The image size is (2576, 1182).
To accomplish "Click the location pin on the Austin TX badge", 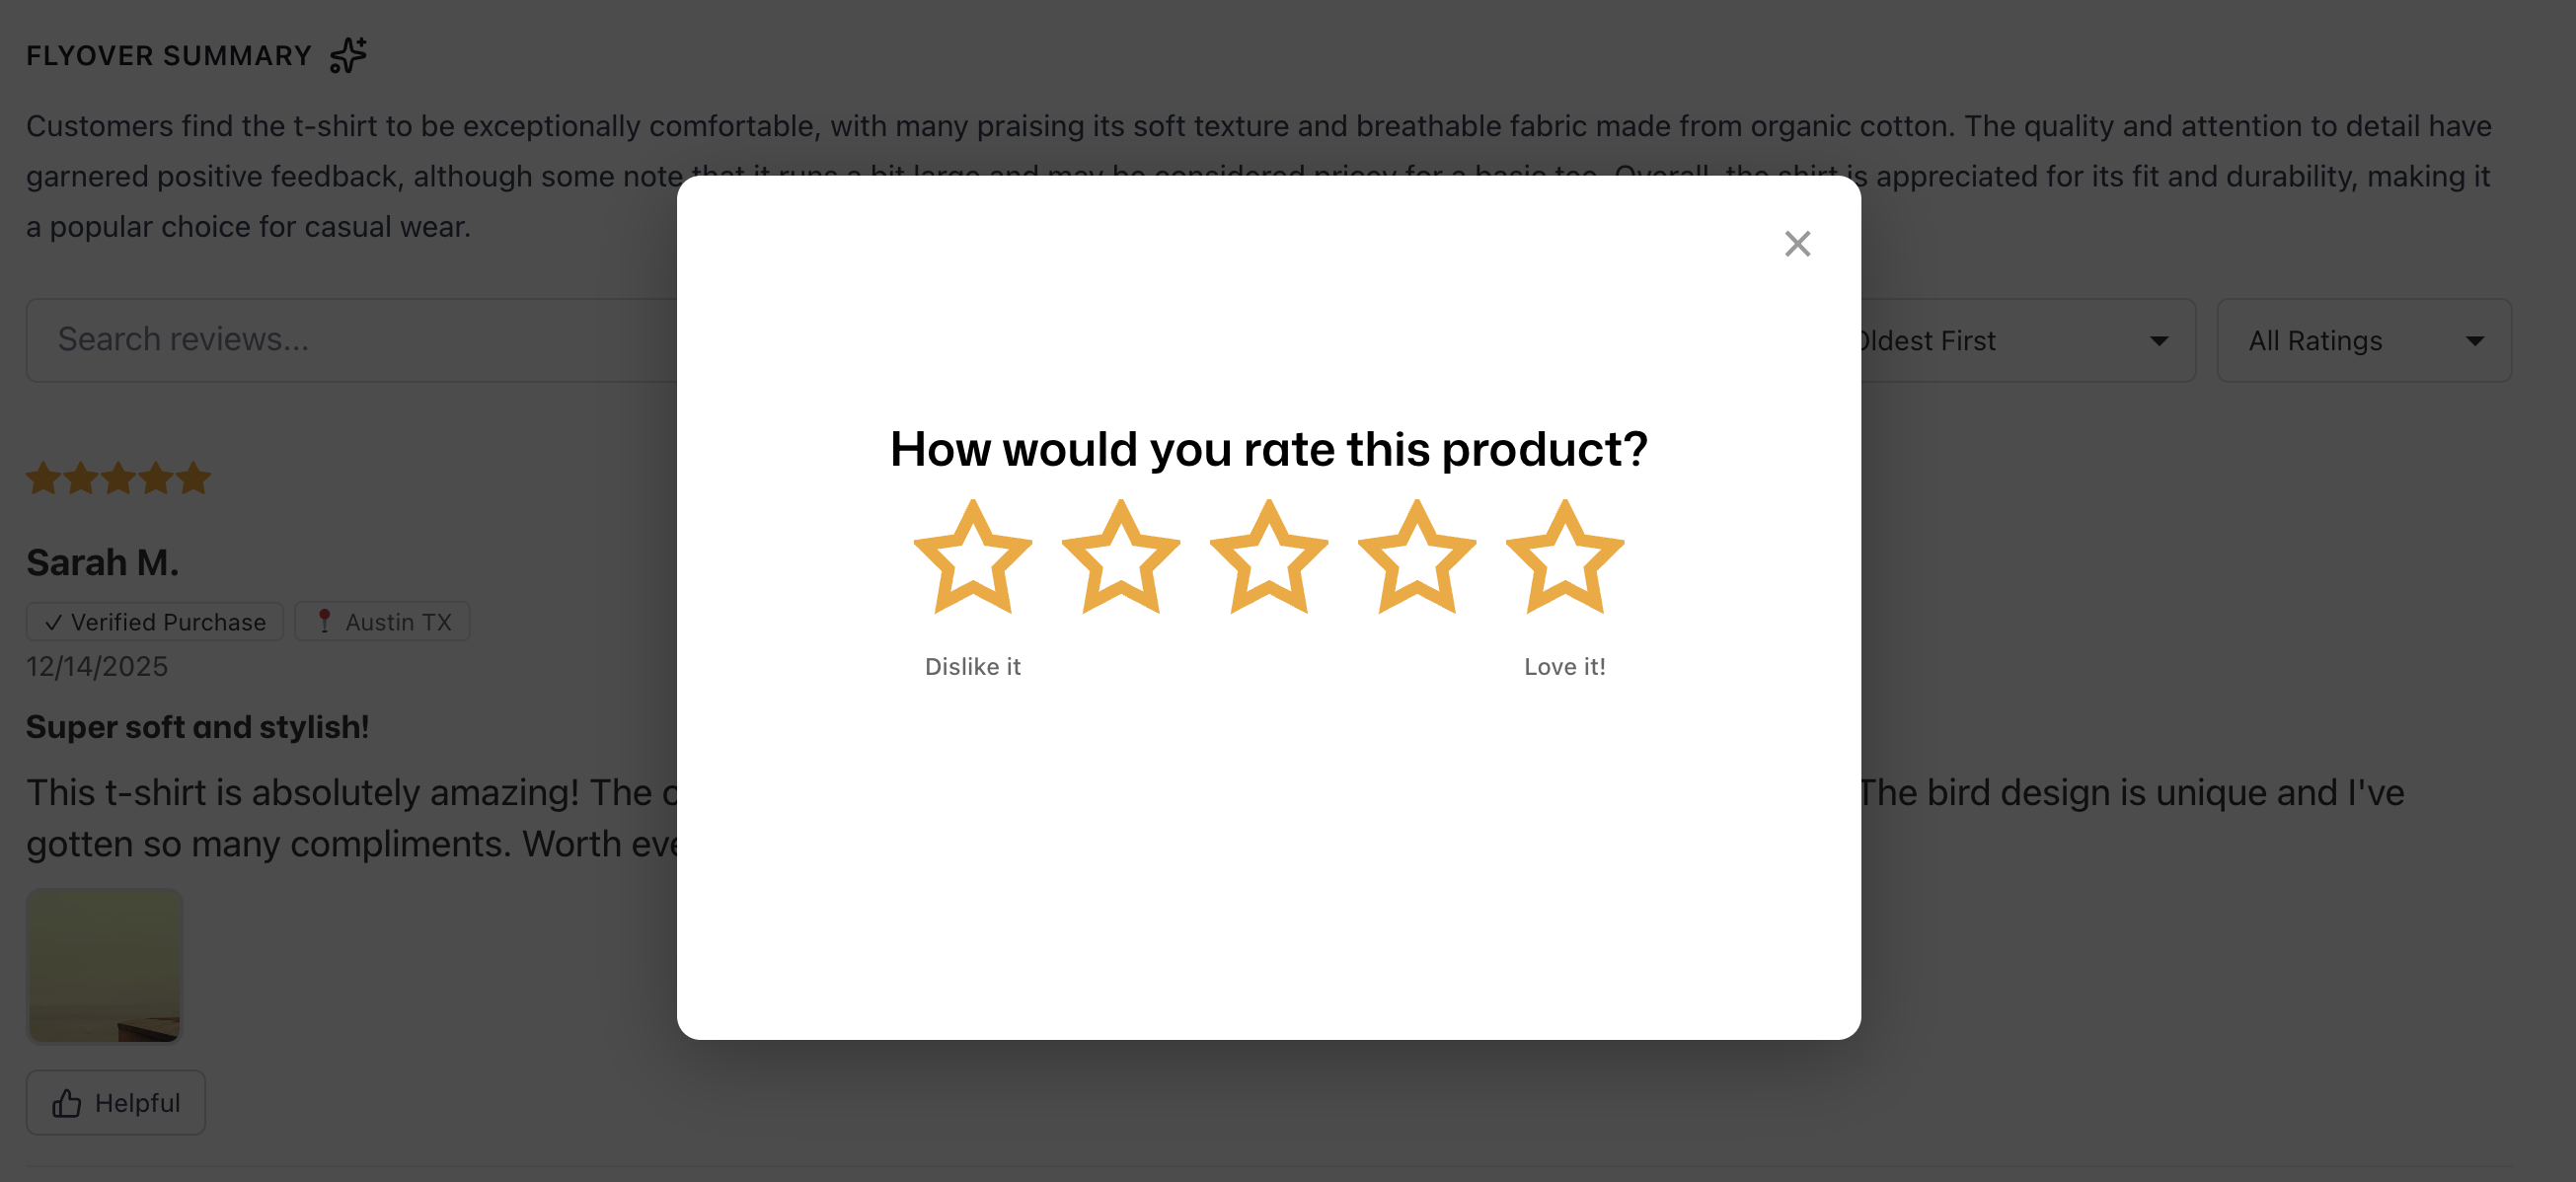I will 325,620.
